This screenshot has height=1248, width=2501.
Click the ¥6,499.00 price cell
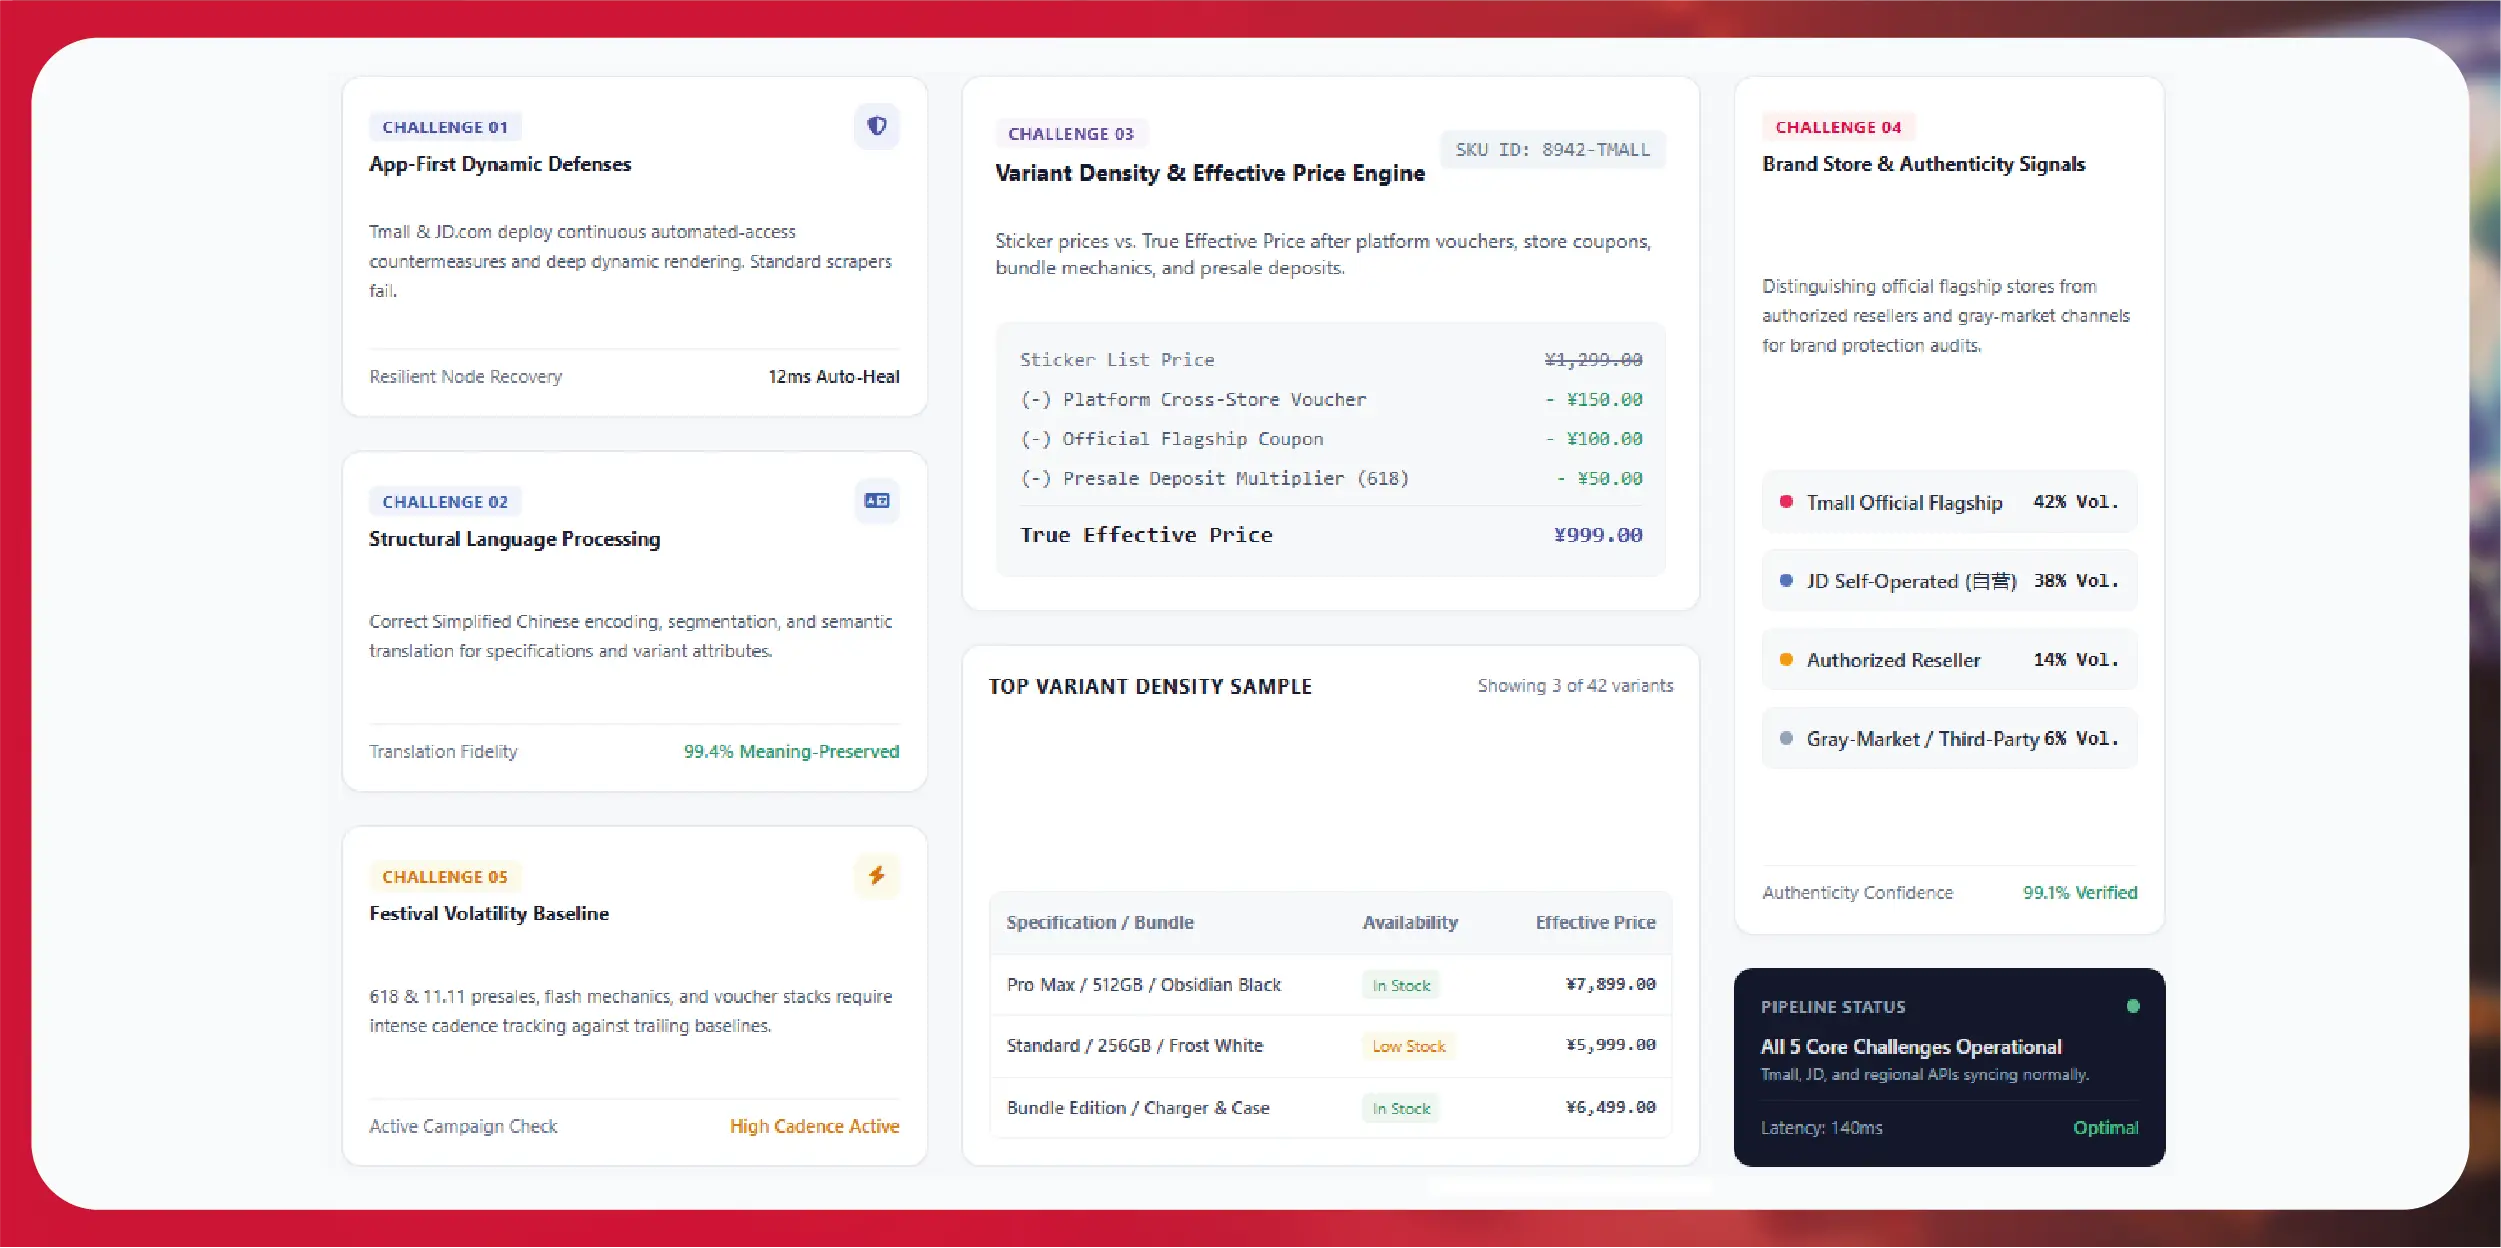pyautogui.click(x=1611, y=1107)
